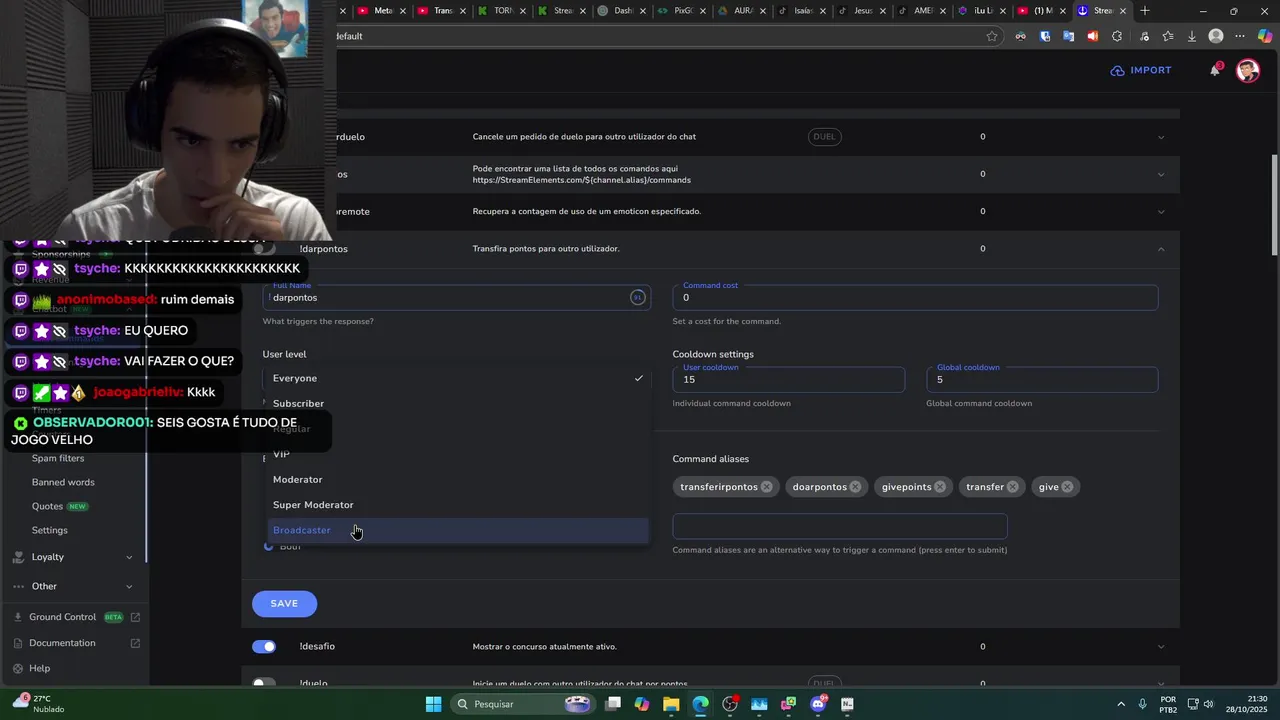Close the active StreamElements tab

pos(1123,11)
